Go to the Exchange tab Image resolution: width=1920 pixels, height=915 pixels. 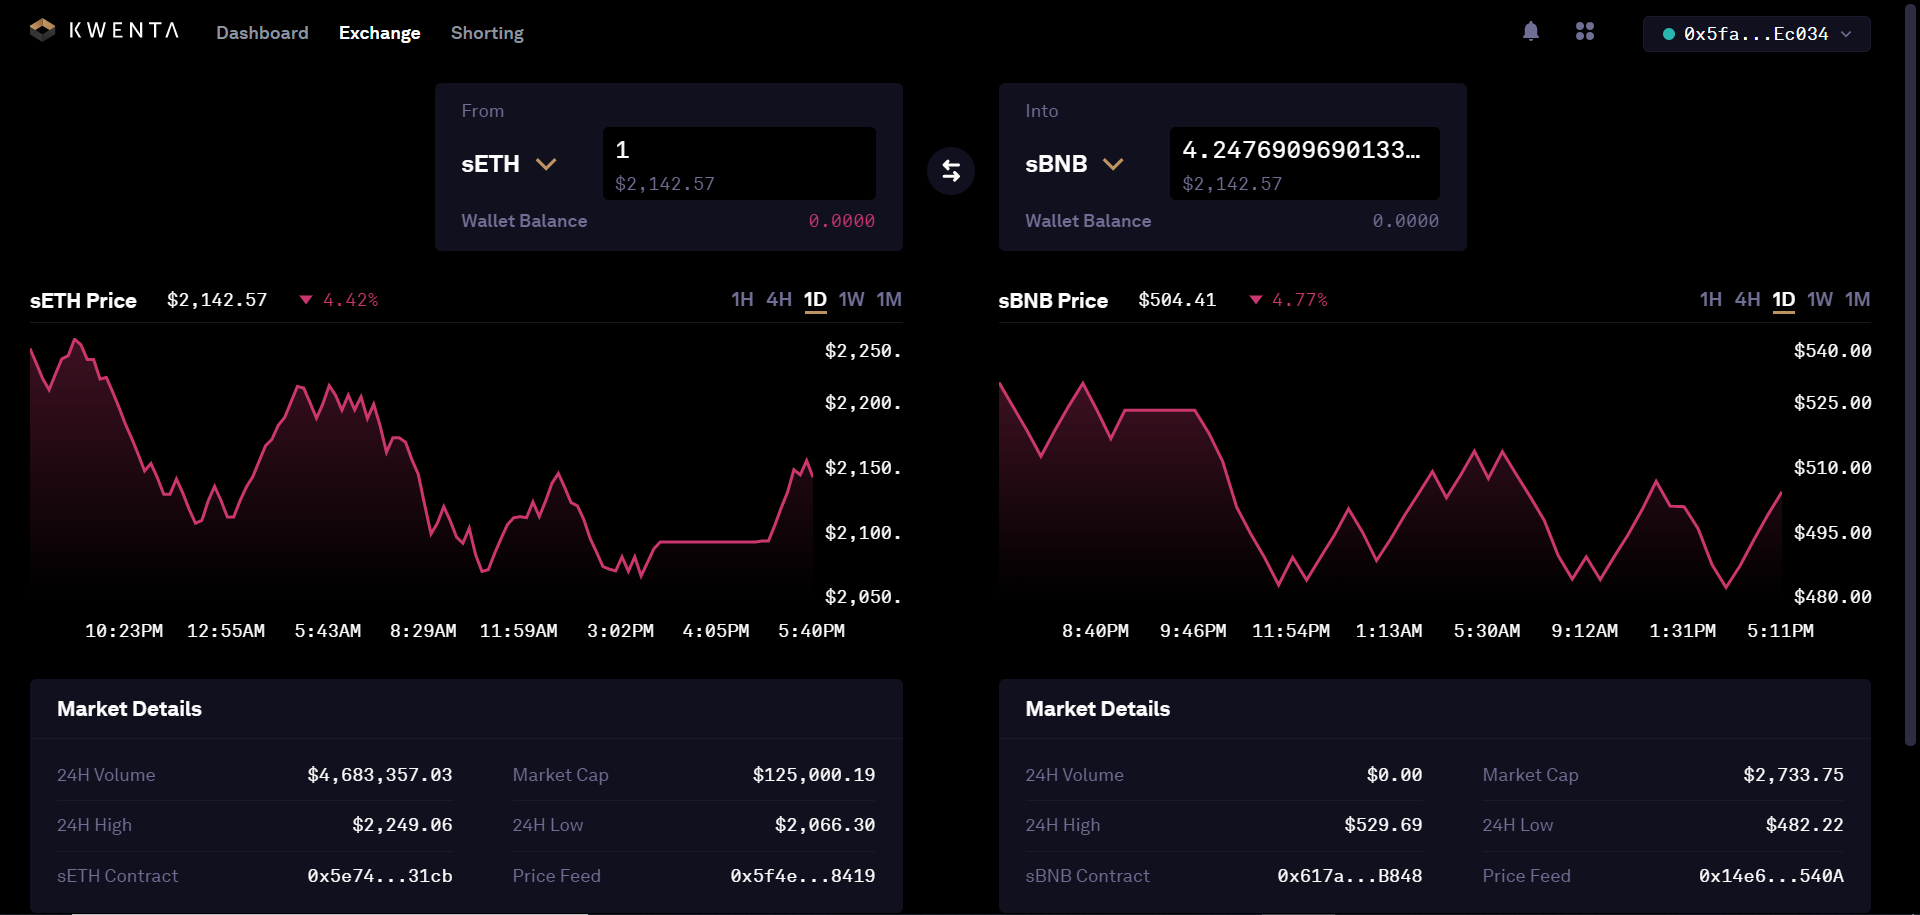[380, 33]
